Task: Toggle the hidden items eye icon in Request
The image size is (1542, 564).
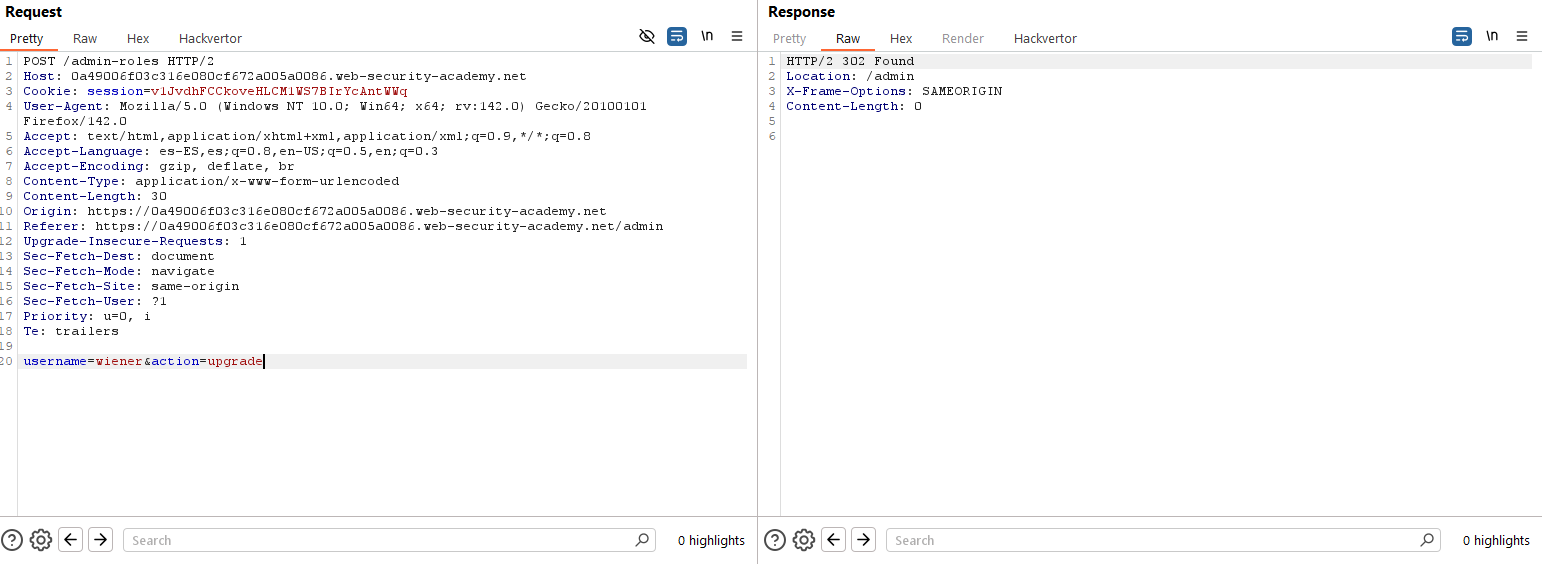Action: point(647,36)
